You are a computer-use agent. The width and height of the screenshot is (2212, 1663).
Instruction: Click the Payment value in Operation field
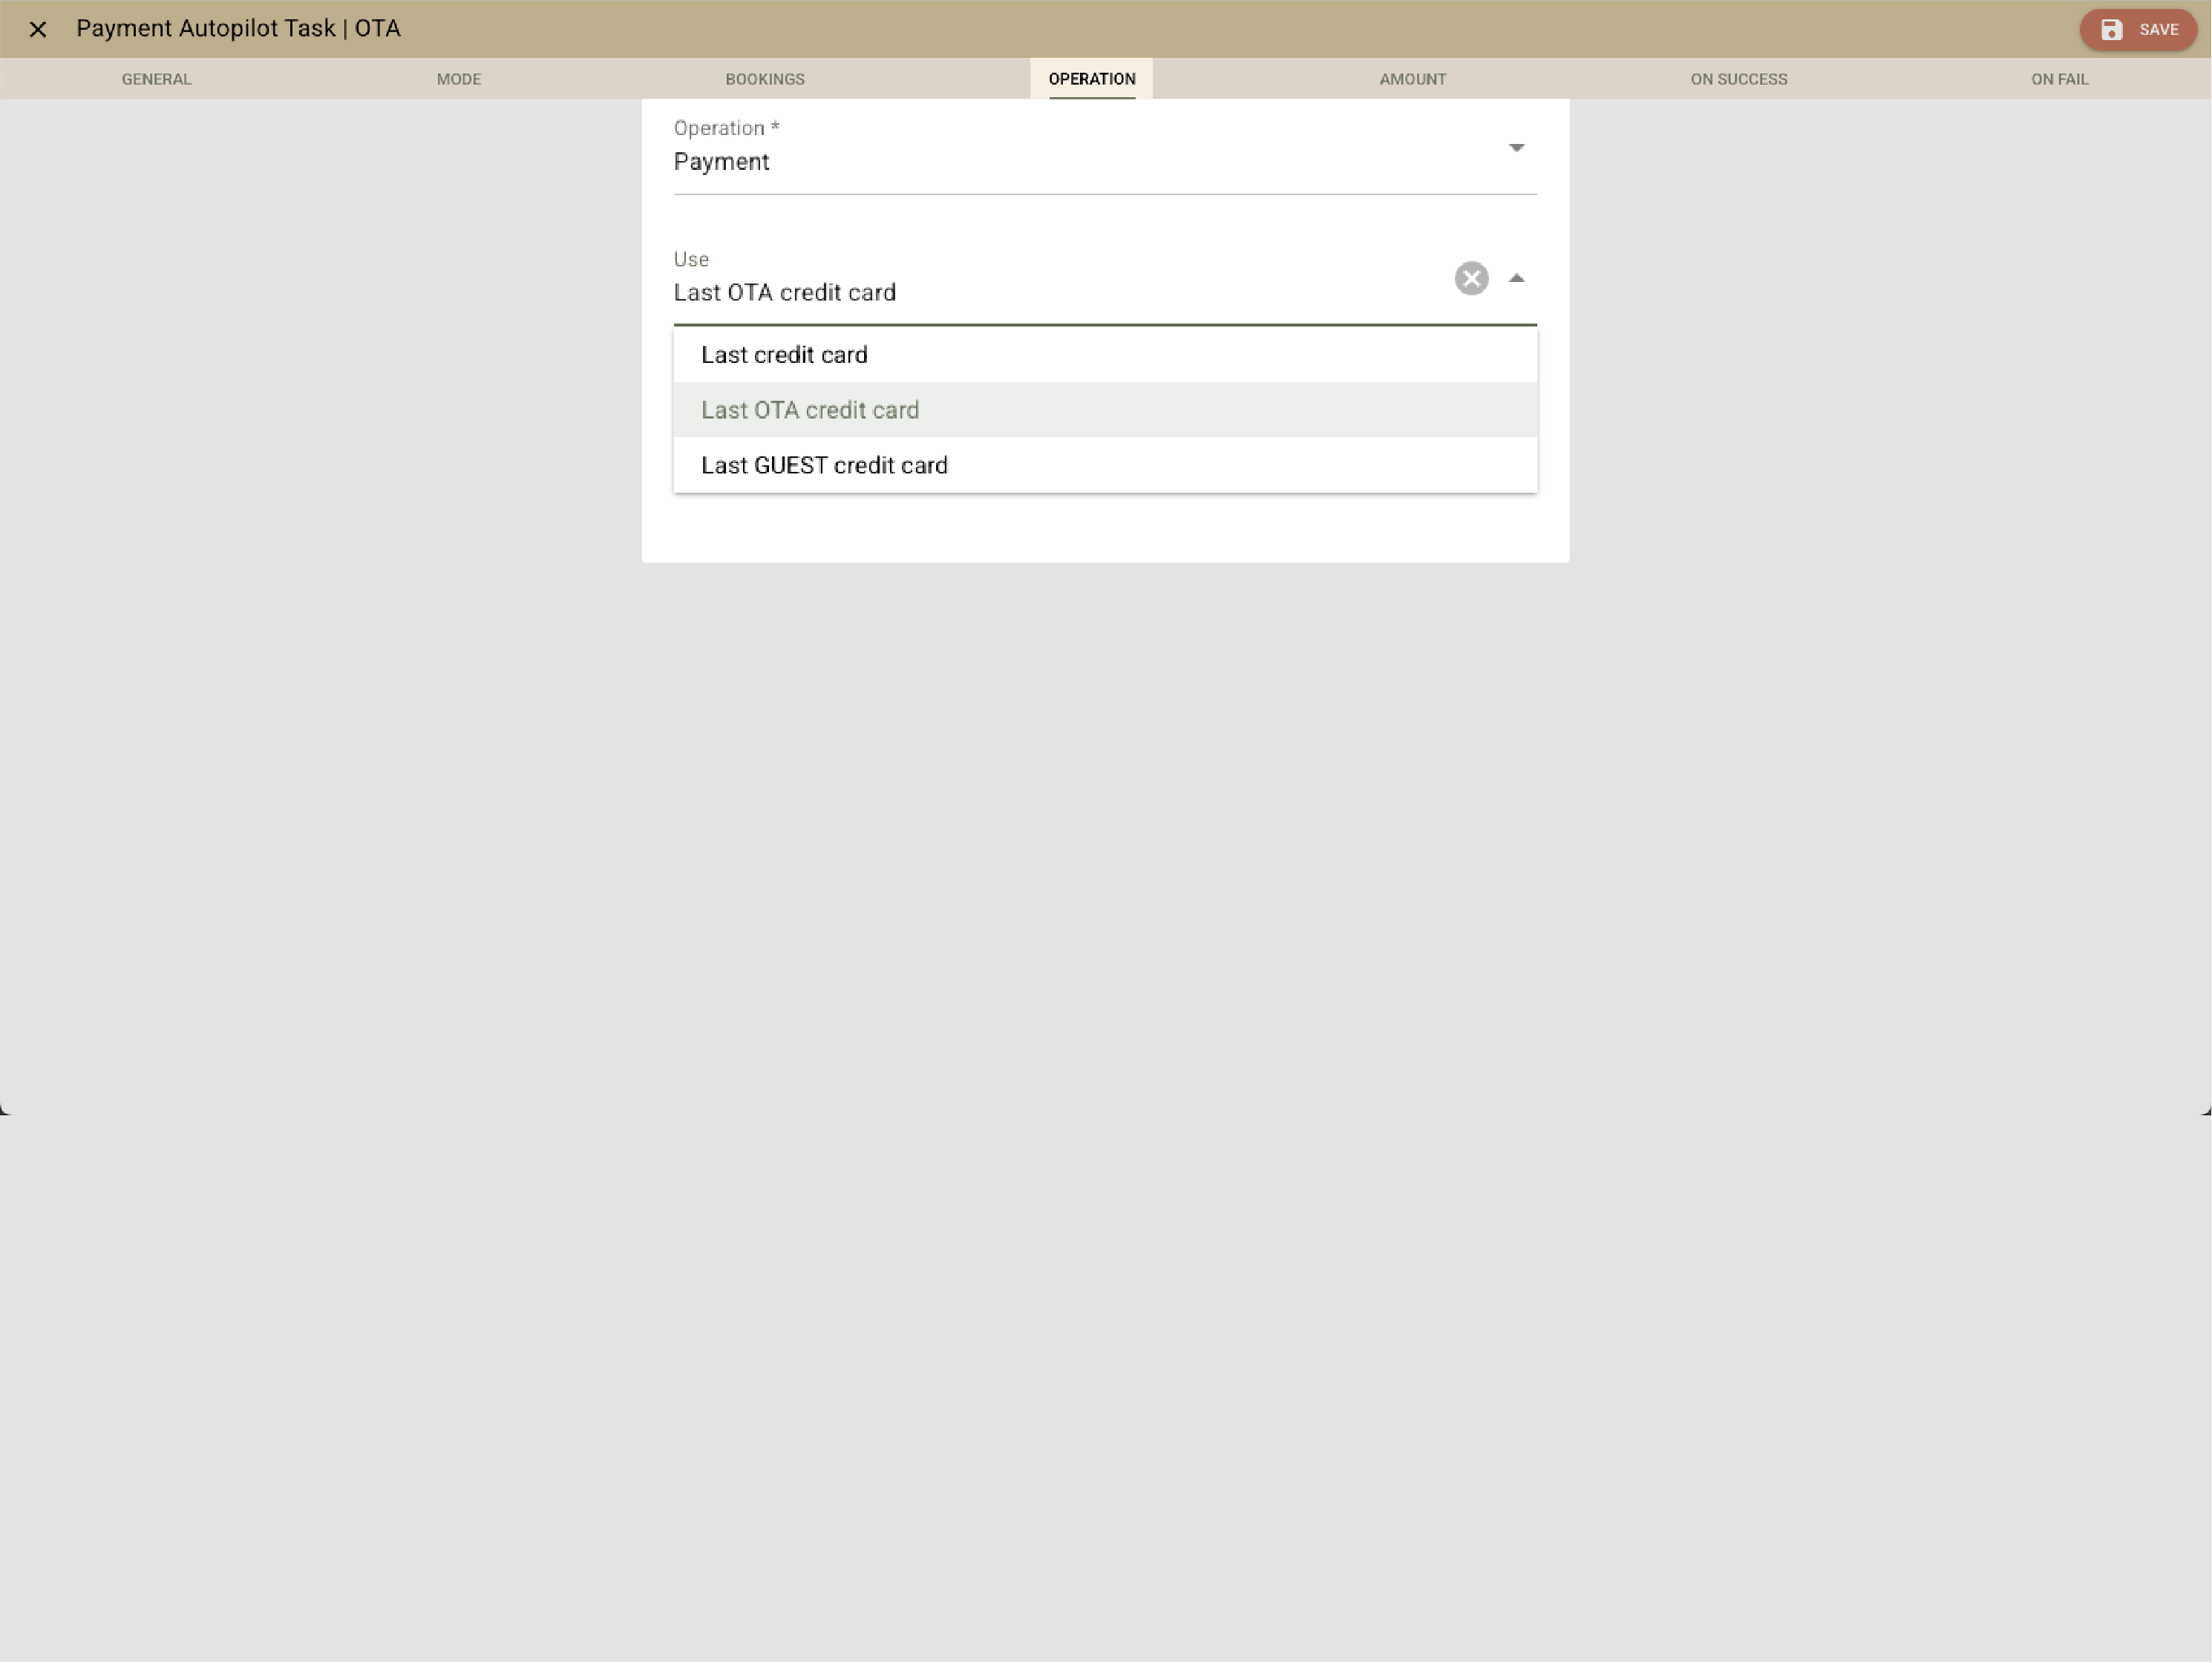click(721, 161)
